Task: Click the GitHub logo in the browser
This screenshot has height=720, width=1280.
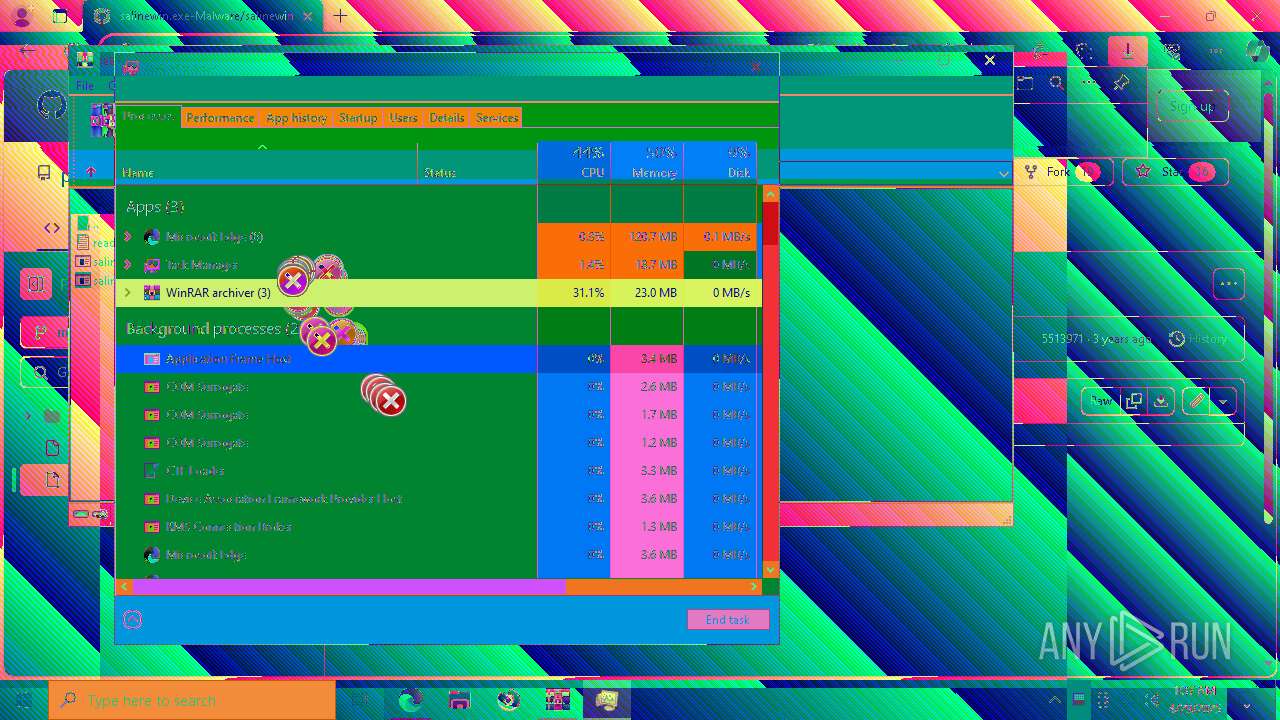Action: 52,106
